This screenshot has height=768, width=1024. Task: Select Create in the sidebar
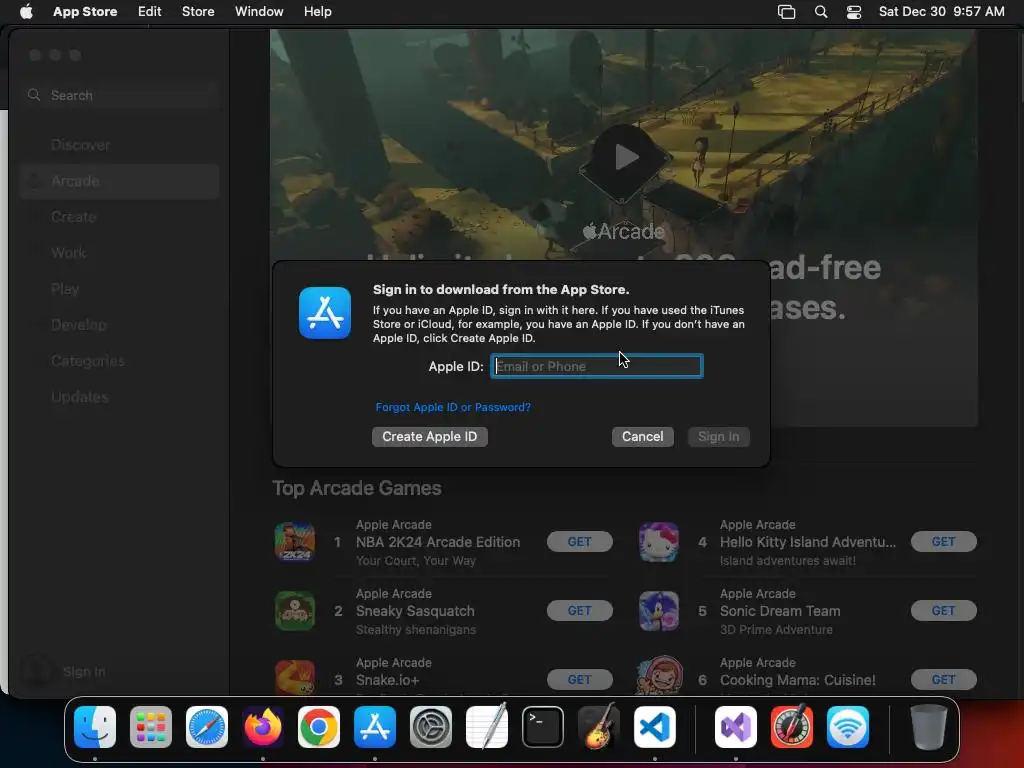click(x=120, y=217)
